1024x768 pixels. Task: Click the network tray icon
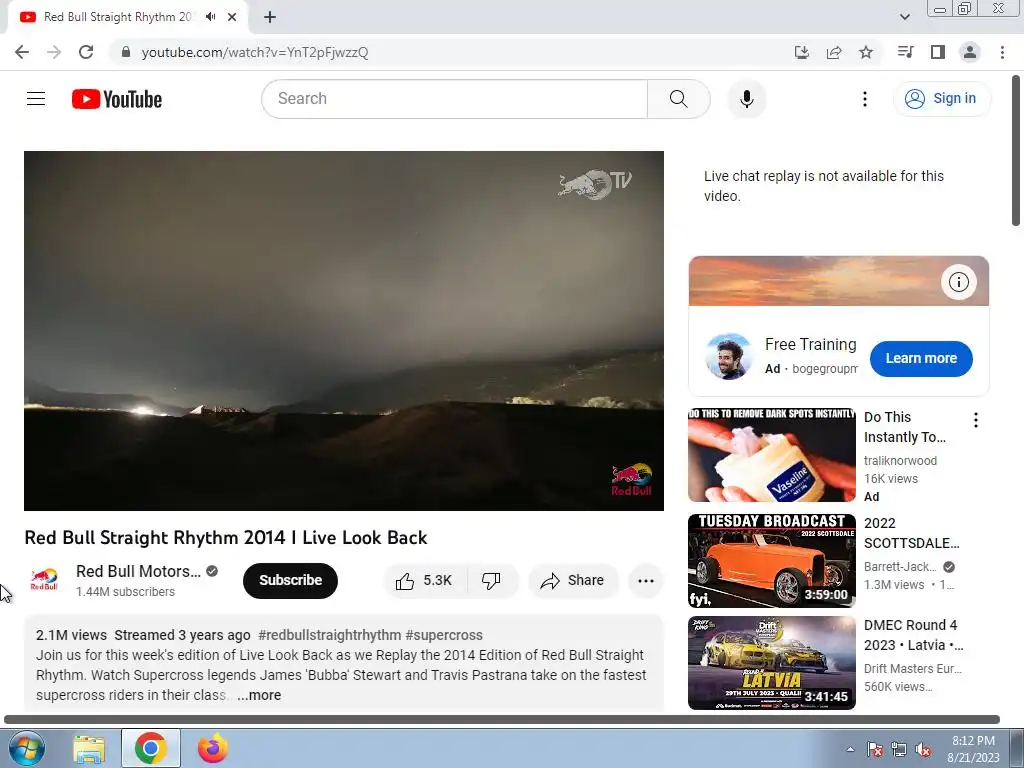tap(899, 749)
